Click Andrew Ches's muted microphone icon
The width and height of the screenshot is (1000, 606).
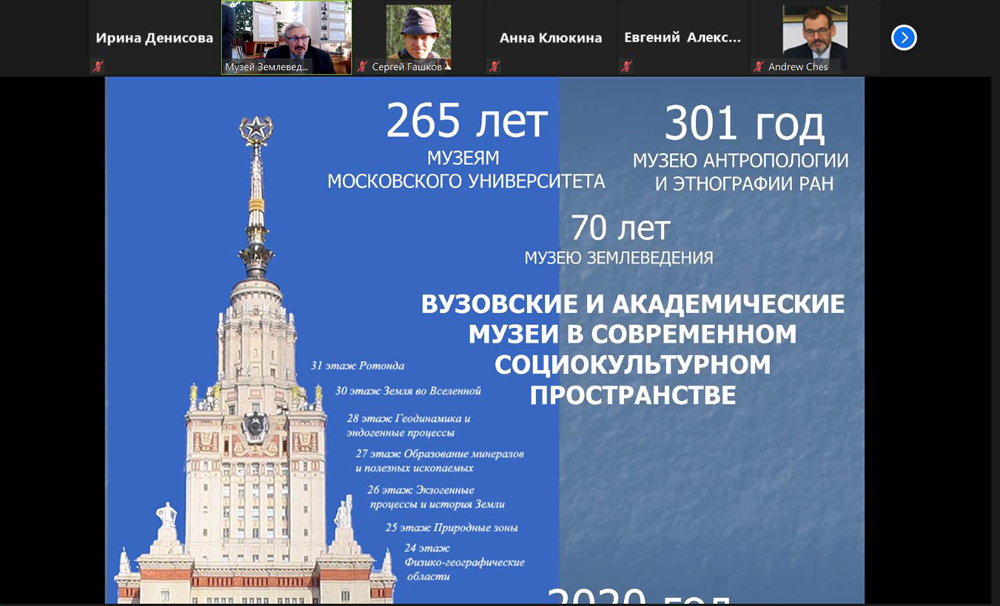[759, 67]
